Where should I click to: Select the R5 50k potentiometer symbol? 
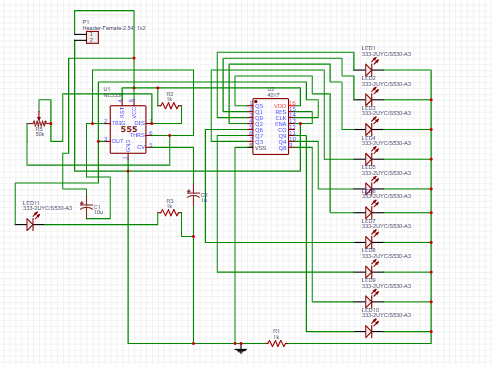[39, 122]
